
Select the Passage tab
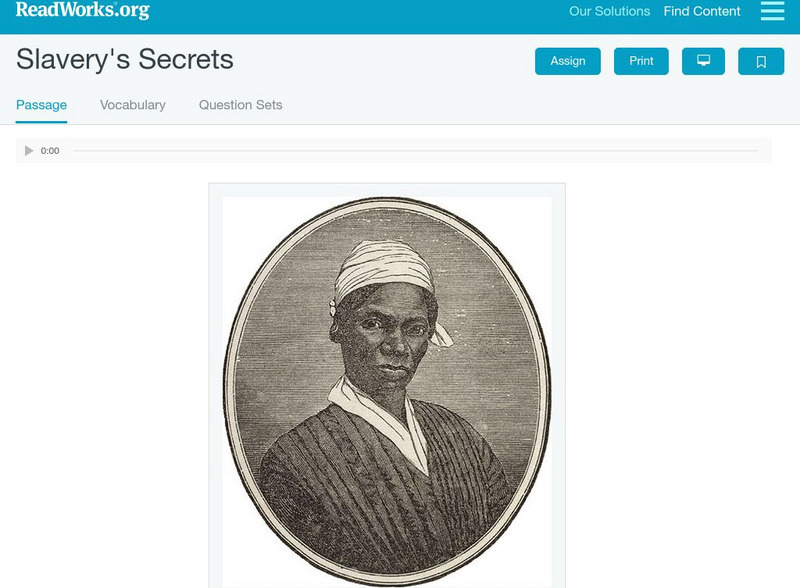pyautogui.click(x=41, y=105)
